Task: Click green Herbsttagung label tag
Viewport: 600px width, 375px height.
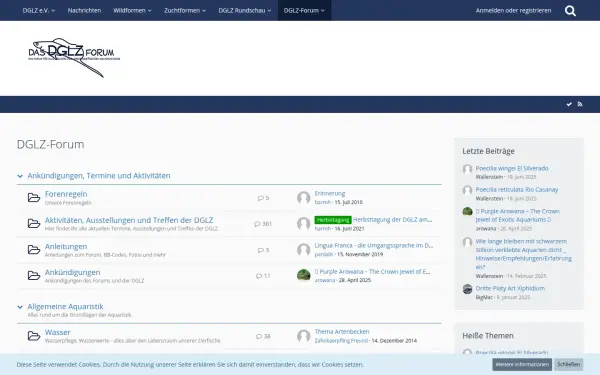Action: coord(333,220)
